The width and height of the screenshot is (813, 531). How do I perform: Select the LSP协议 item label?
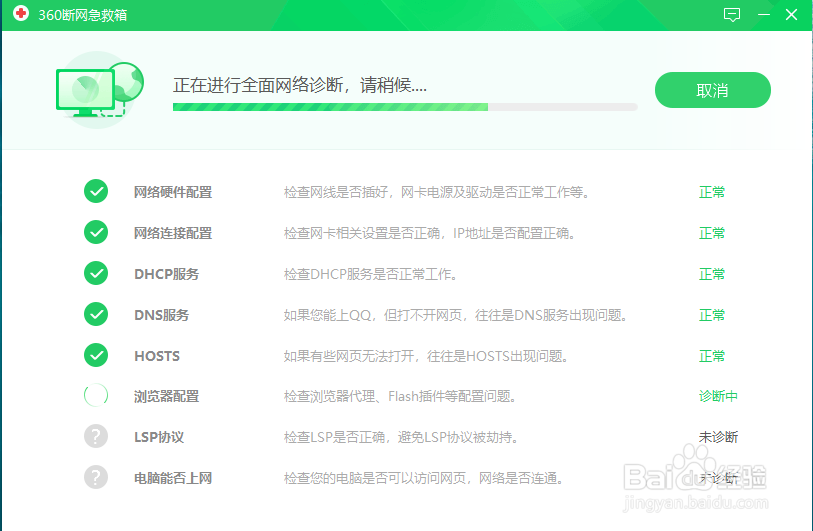point(159,438)
